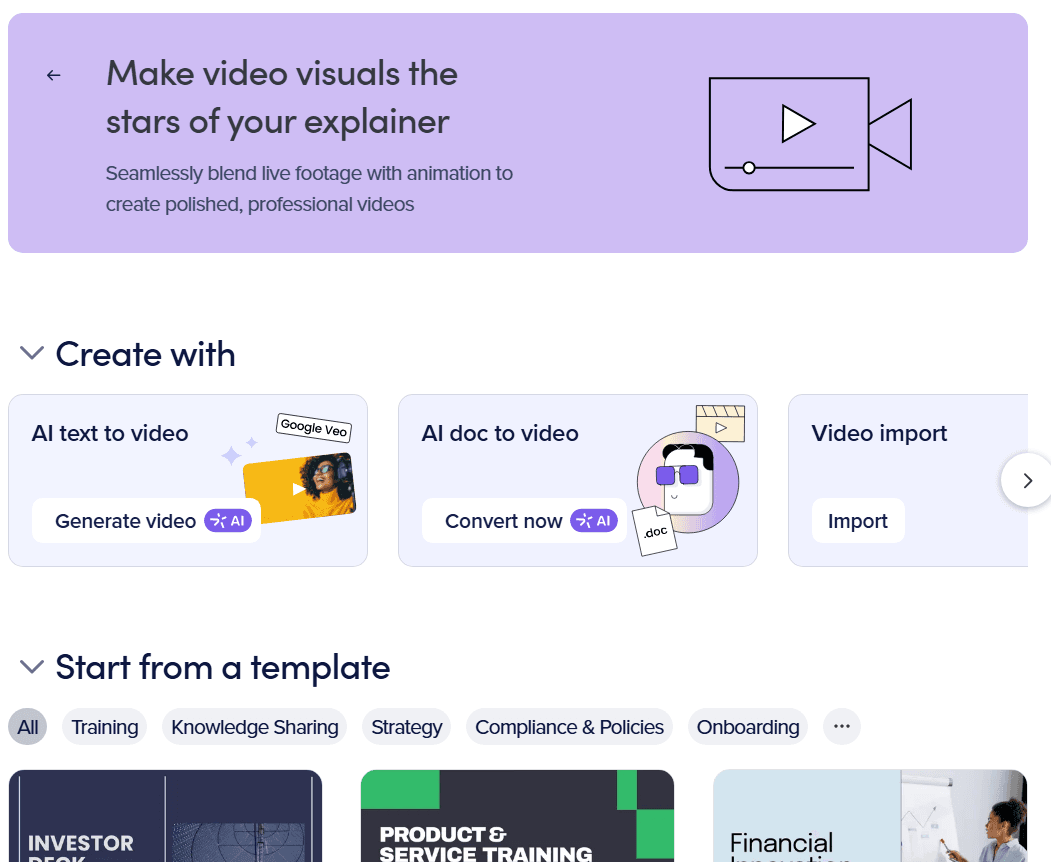The image size is (1051, 862).
Task: Filter templates by Compliance & Policies
Action: 569,727
